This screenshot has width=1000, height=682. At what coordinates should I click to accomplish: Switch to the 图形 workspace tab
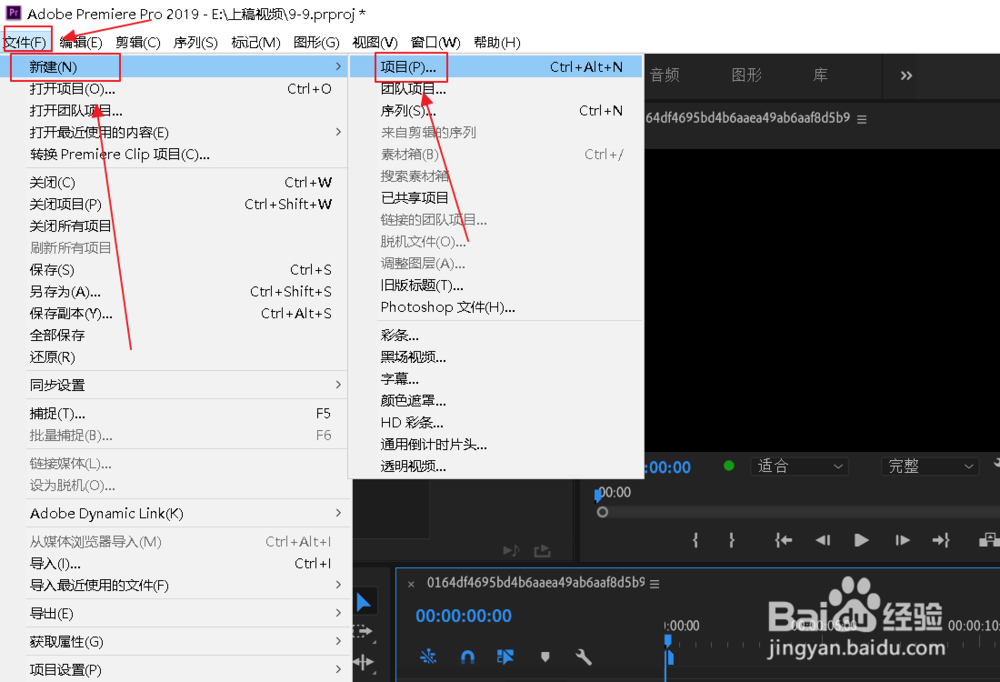coord(747,75)
